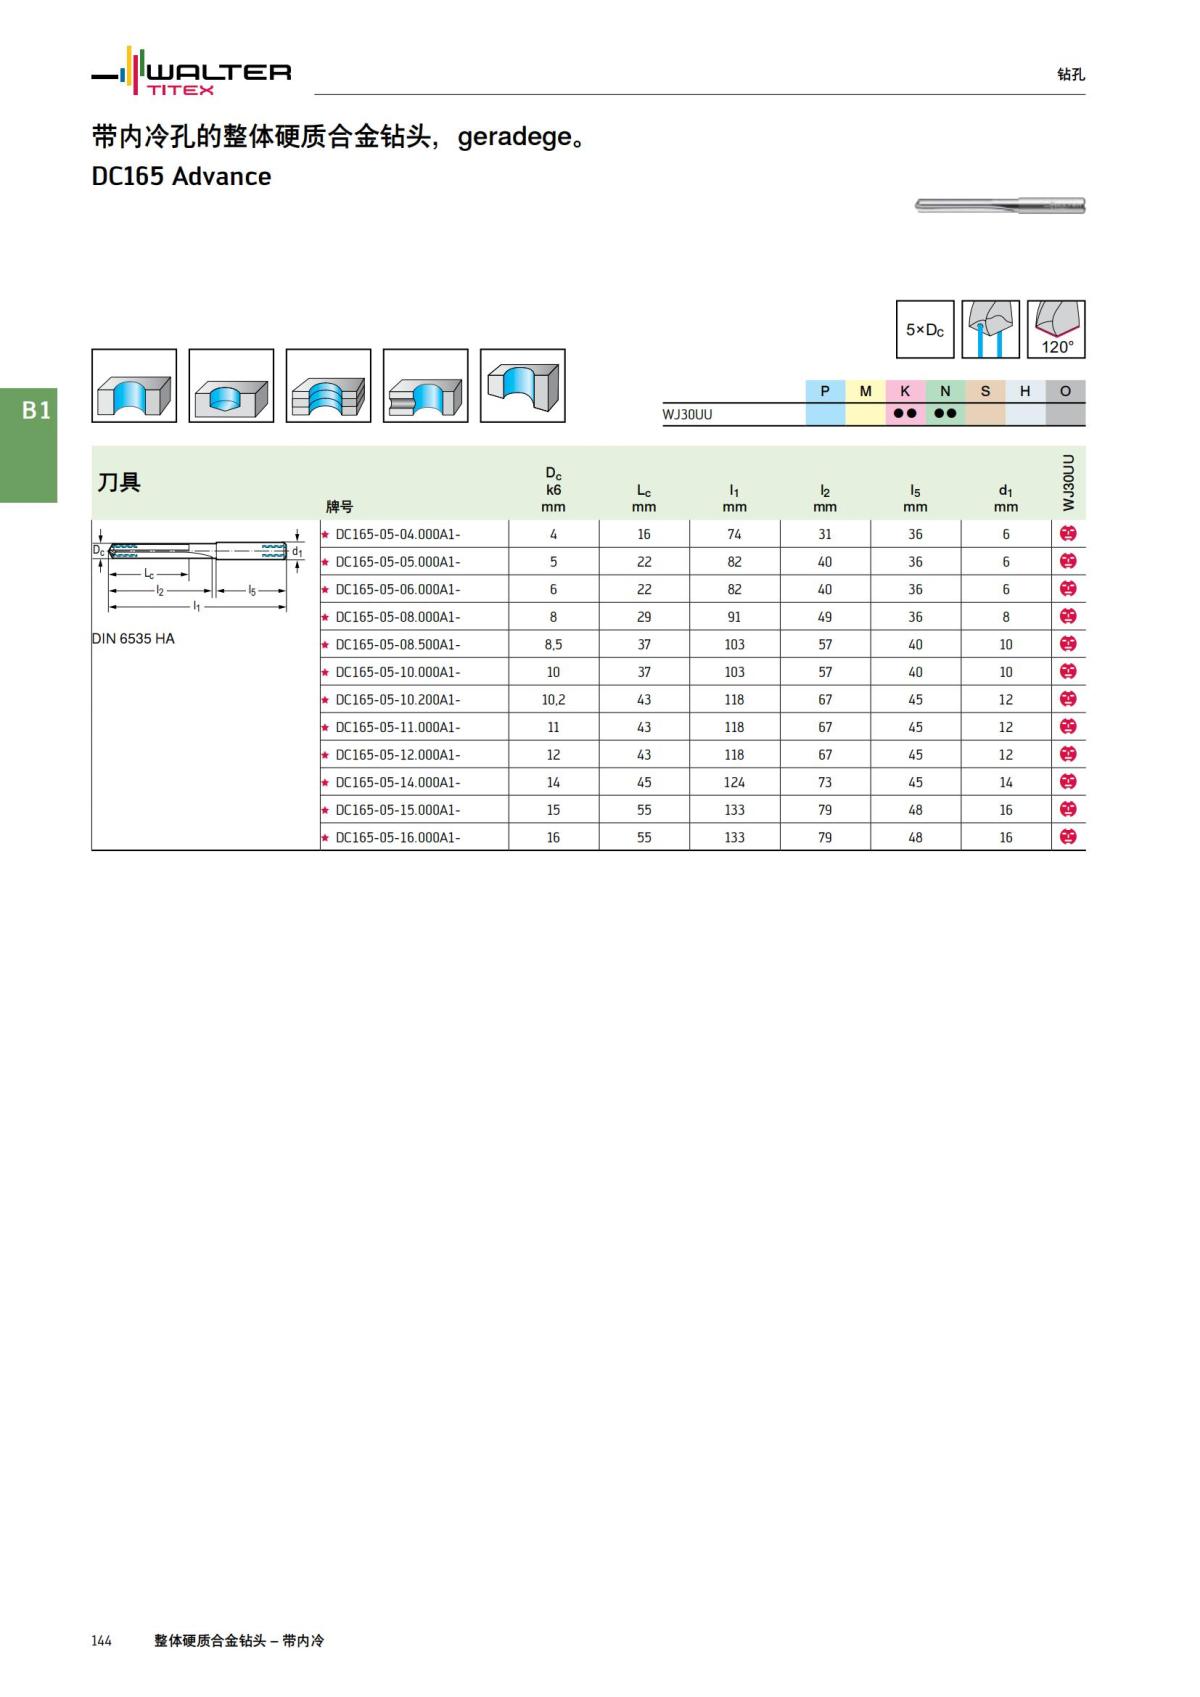The image size is (1200, 1697).
Task: Click the l2 mm column header
Action: pyautogui.click(x=825, y=498)
